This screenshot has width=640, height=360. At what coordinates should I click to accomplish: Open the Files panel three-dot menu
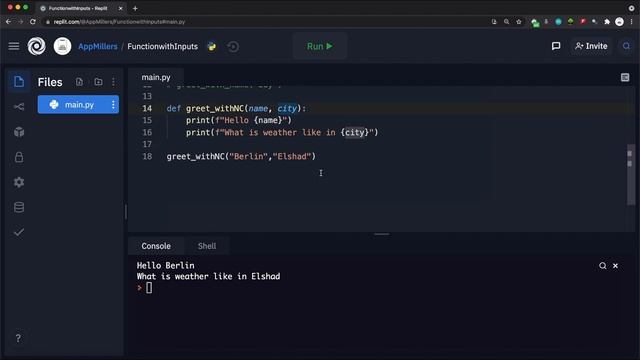[x=113, y=82]
